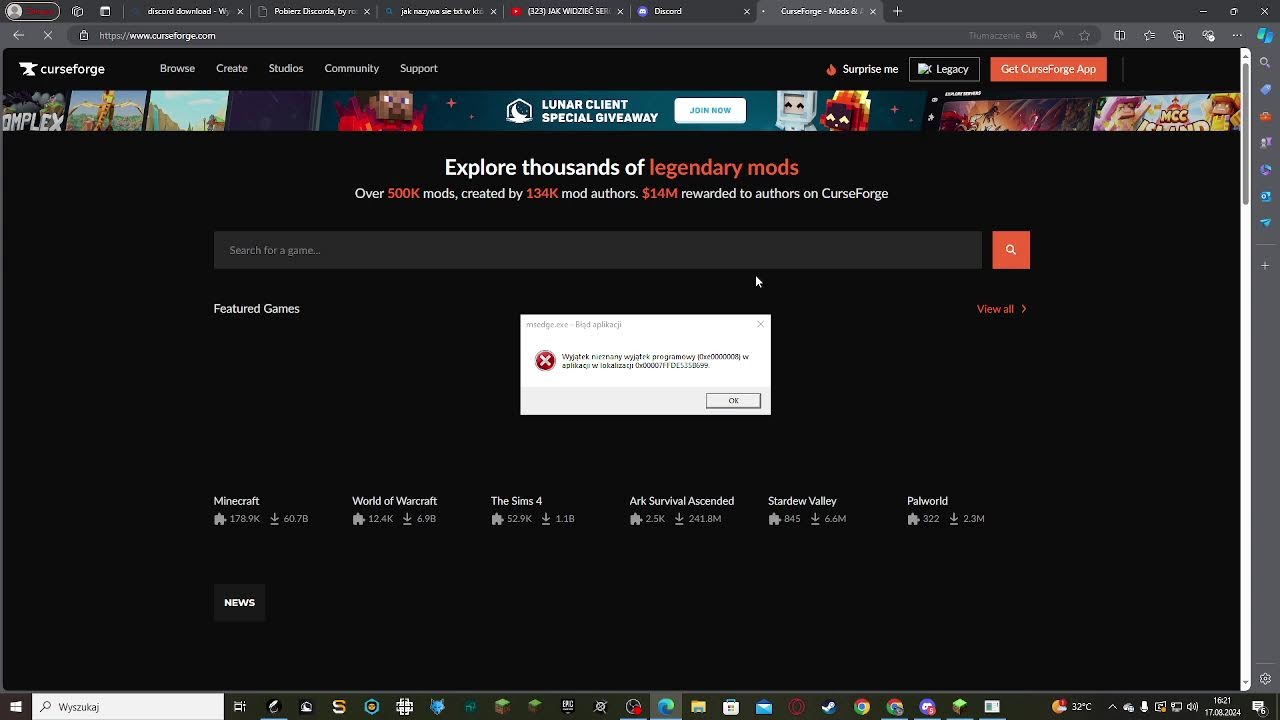The height and width of the screenshot is (720, 1280).
Task: Open the Support menu
Action: [418, 68]
